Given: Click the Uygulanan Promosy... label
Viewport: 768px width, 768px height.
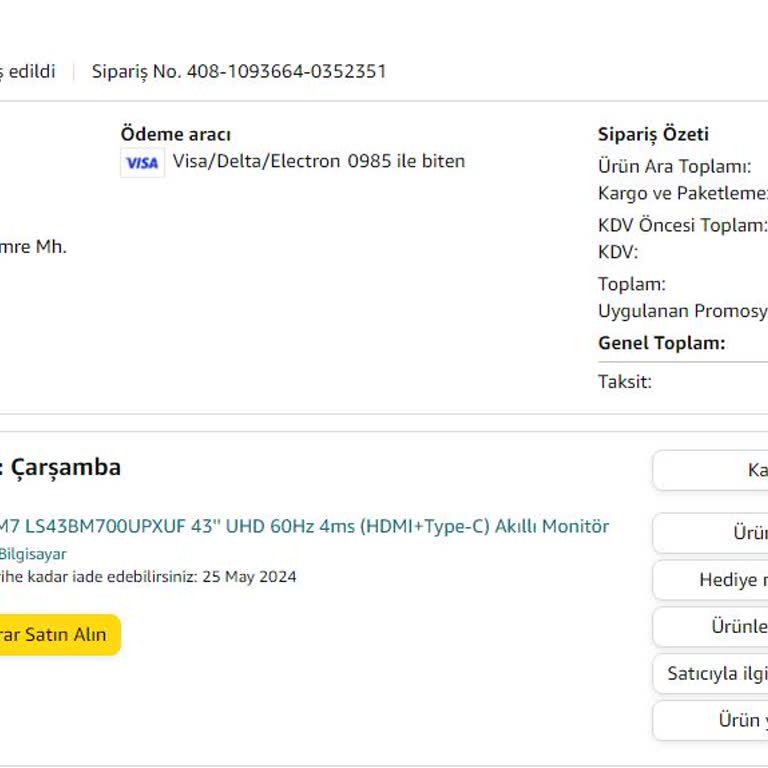Looking at the screenshot, I should pyautogui.click(x=683, y=311).
